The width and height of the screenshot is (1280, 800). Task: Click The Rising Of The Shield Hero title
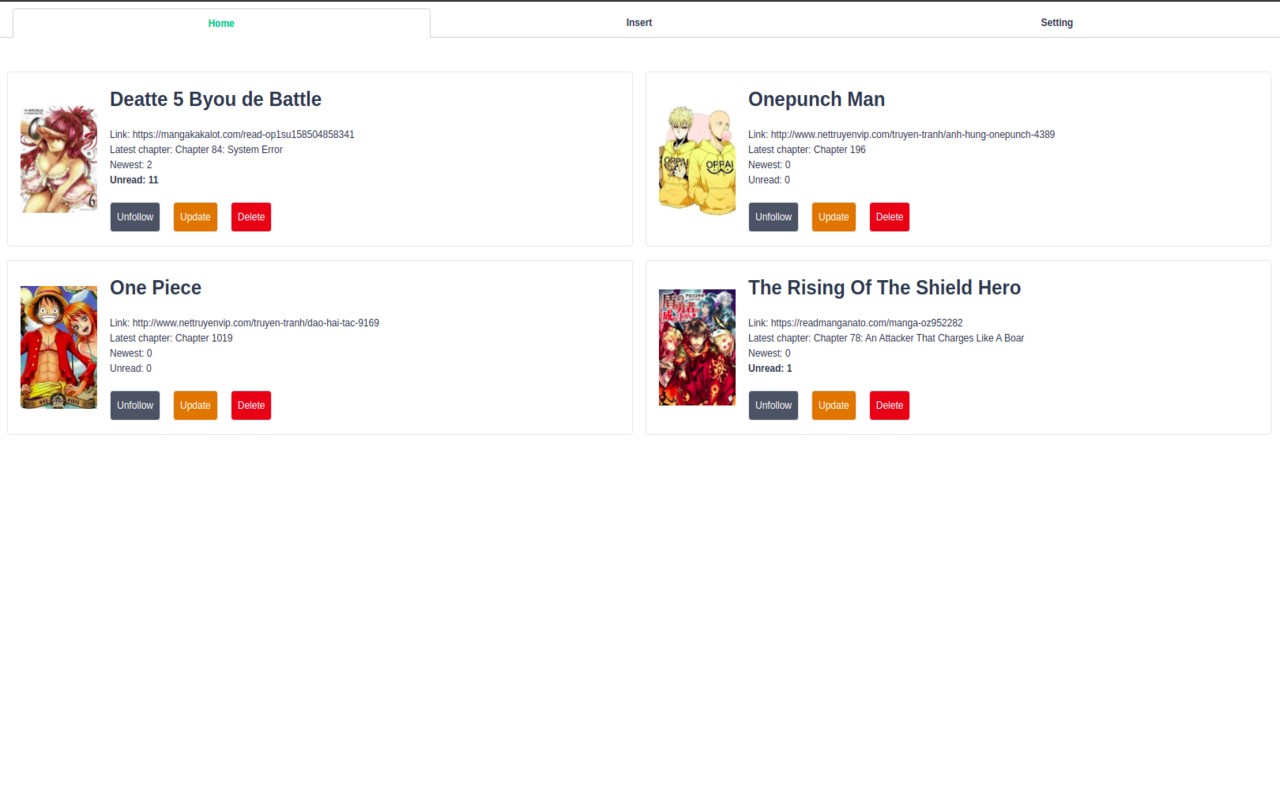[884, 287]
